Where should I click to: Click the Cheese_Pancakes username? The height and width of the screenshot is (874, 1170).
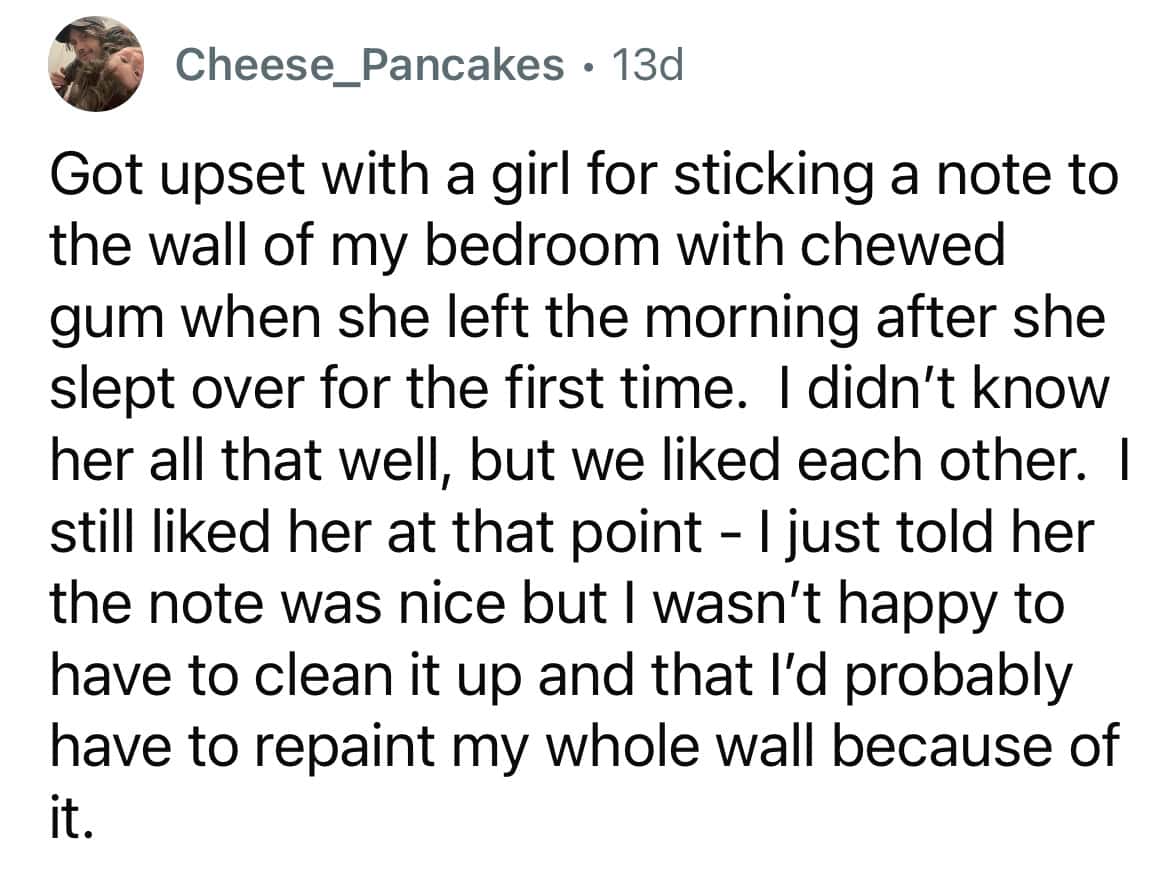click(369, 66)
